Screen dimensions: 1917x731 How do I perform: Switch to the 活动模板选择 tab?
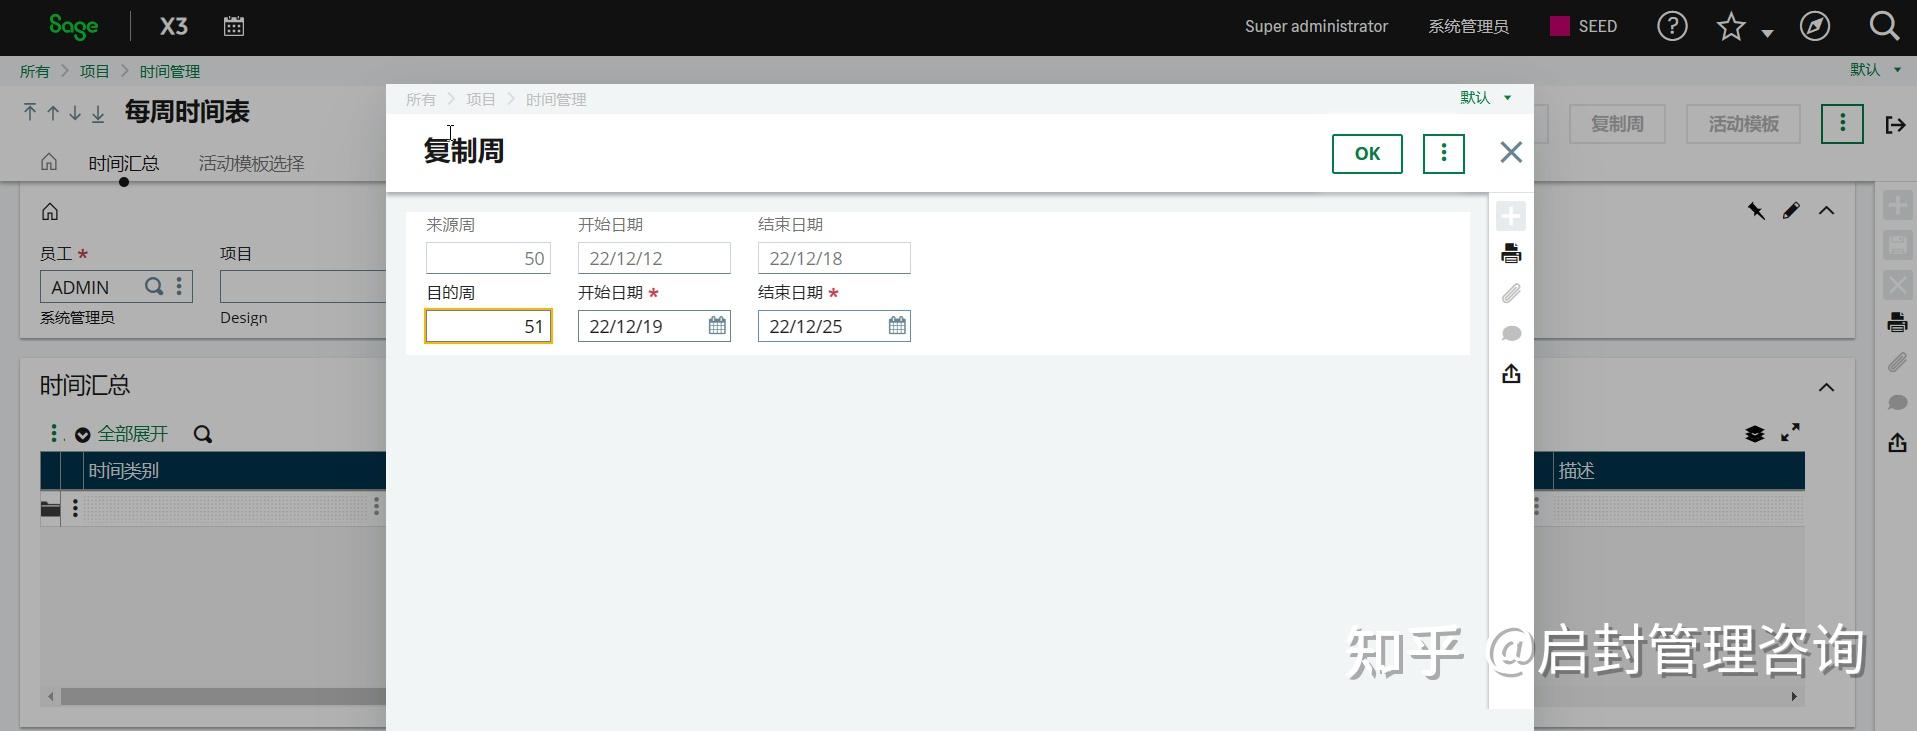tap(251, 163)
